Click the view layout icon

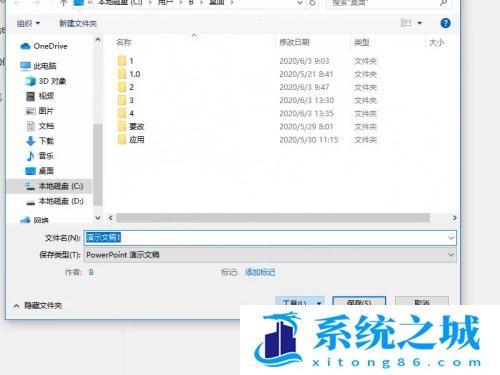pyautogui.click(x=406, y=23)
